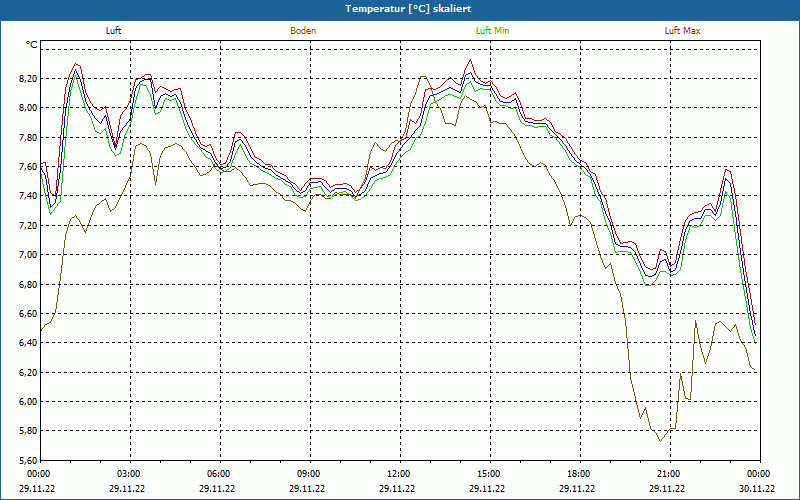Image resolution: width=800 pixels, height=500 pixels.
Task: Click the 30.11.22 date label
Action: click(757, 488)
